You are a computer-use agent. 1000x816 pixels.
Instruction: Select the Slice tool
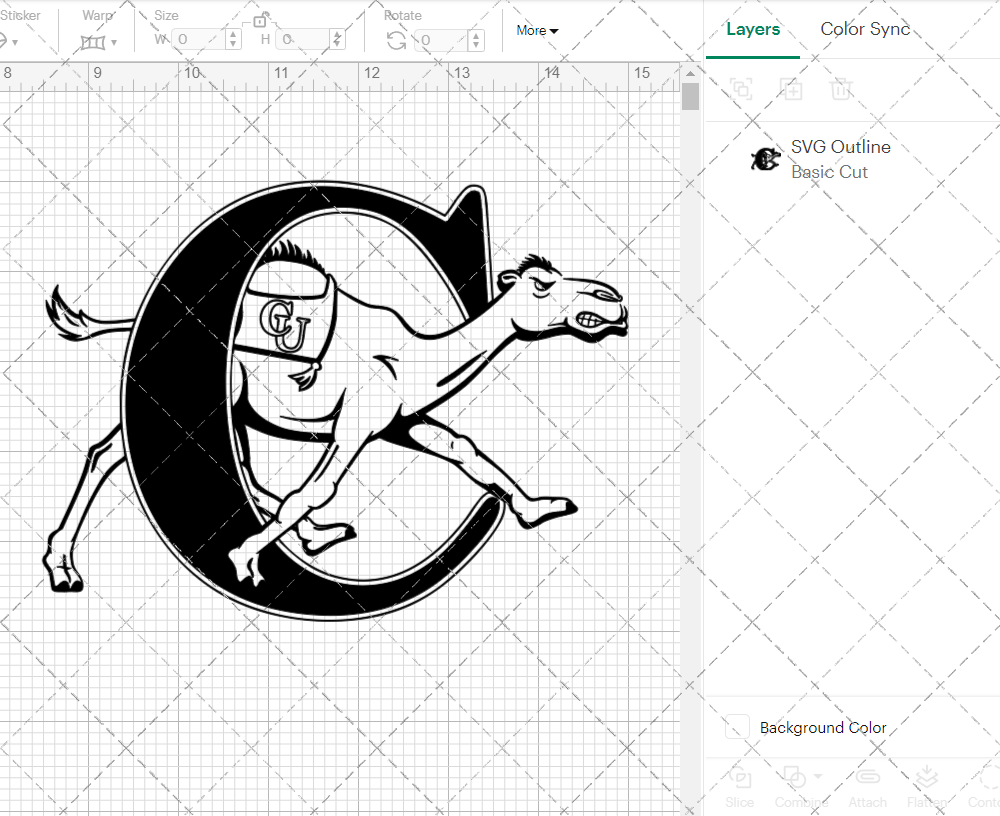739,778
